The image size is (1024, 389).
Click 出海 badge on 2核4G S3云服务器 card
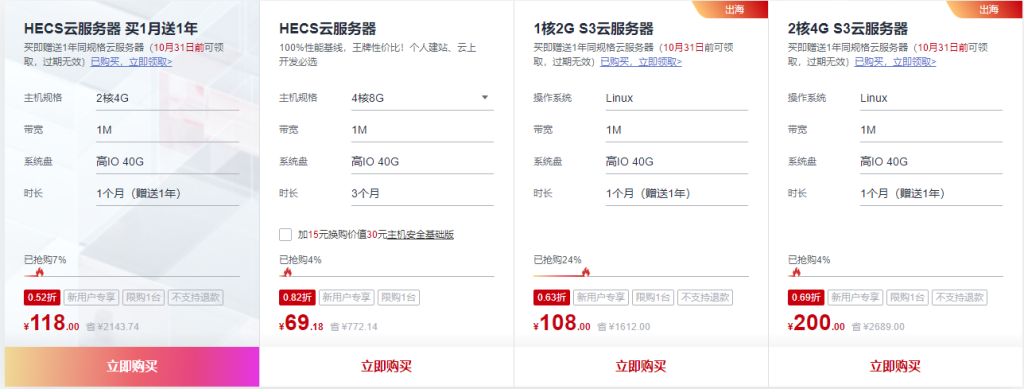click(984, 8)
